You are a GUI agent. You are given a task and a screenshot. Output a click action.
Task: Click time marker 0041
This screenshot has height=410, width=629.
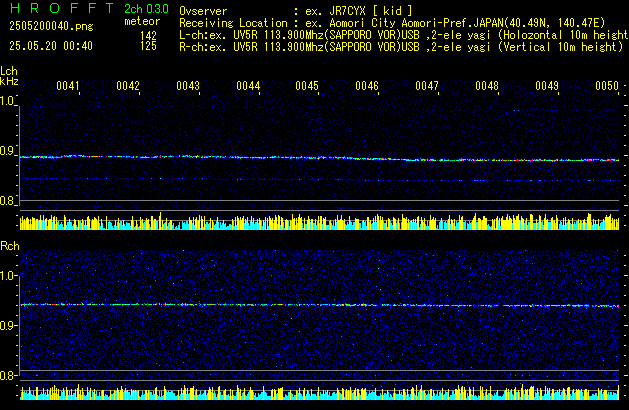coord(68,86)
